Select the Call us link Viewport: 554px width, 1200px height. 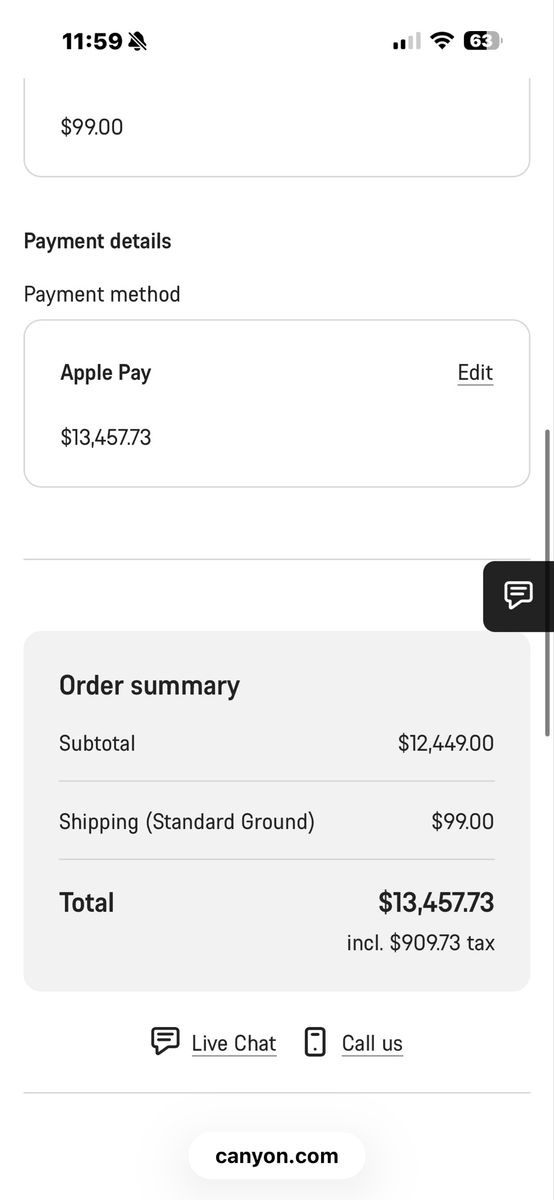coord(372,1043)
